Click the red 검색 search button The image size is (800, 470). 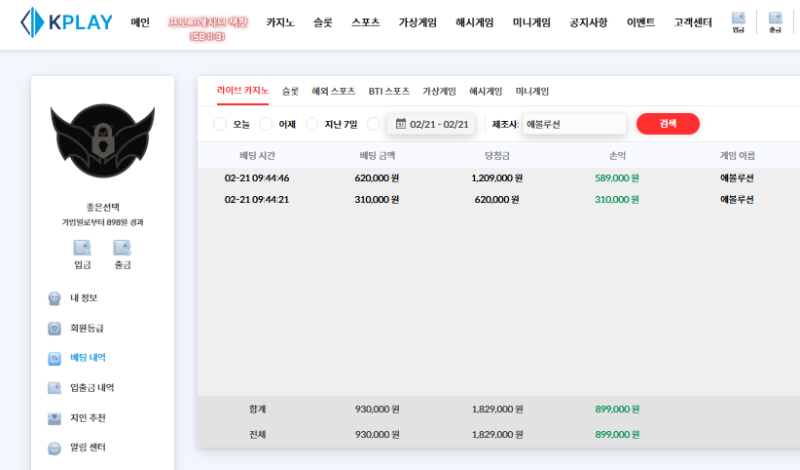668,123
